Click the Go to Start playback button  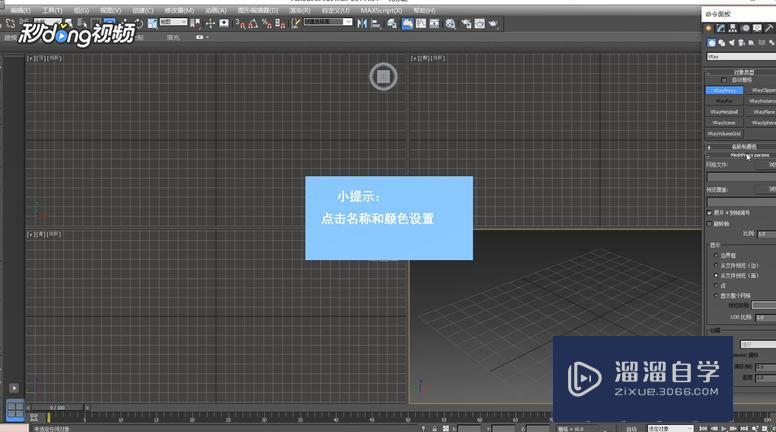click(703, 429)
